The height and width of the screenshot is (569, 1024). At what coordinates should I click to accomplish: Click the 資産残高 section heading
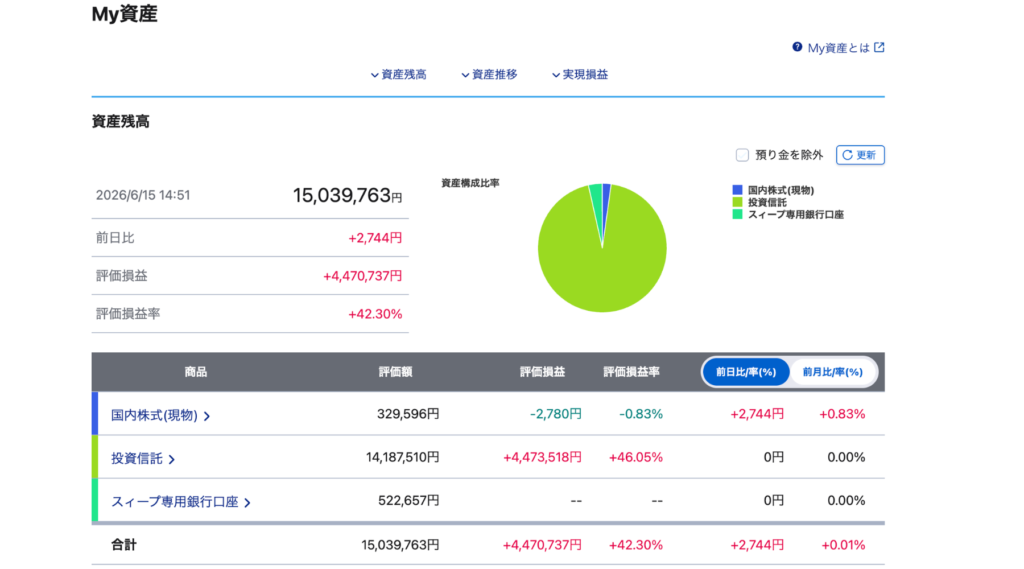tap(120, 122)
